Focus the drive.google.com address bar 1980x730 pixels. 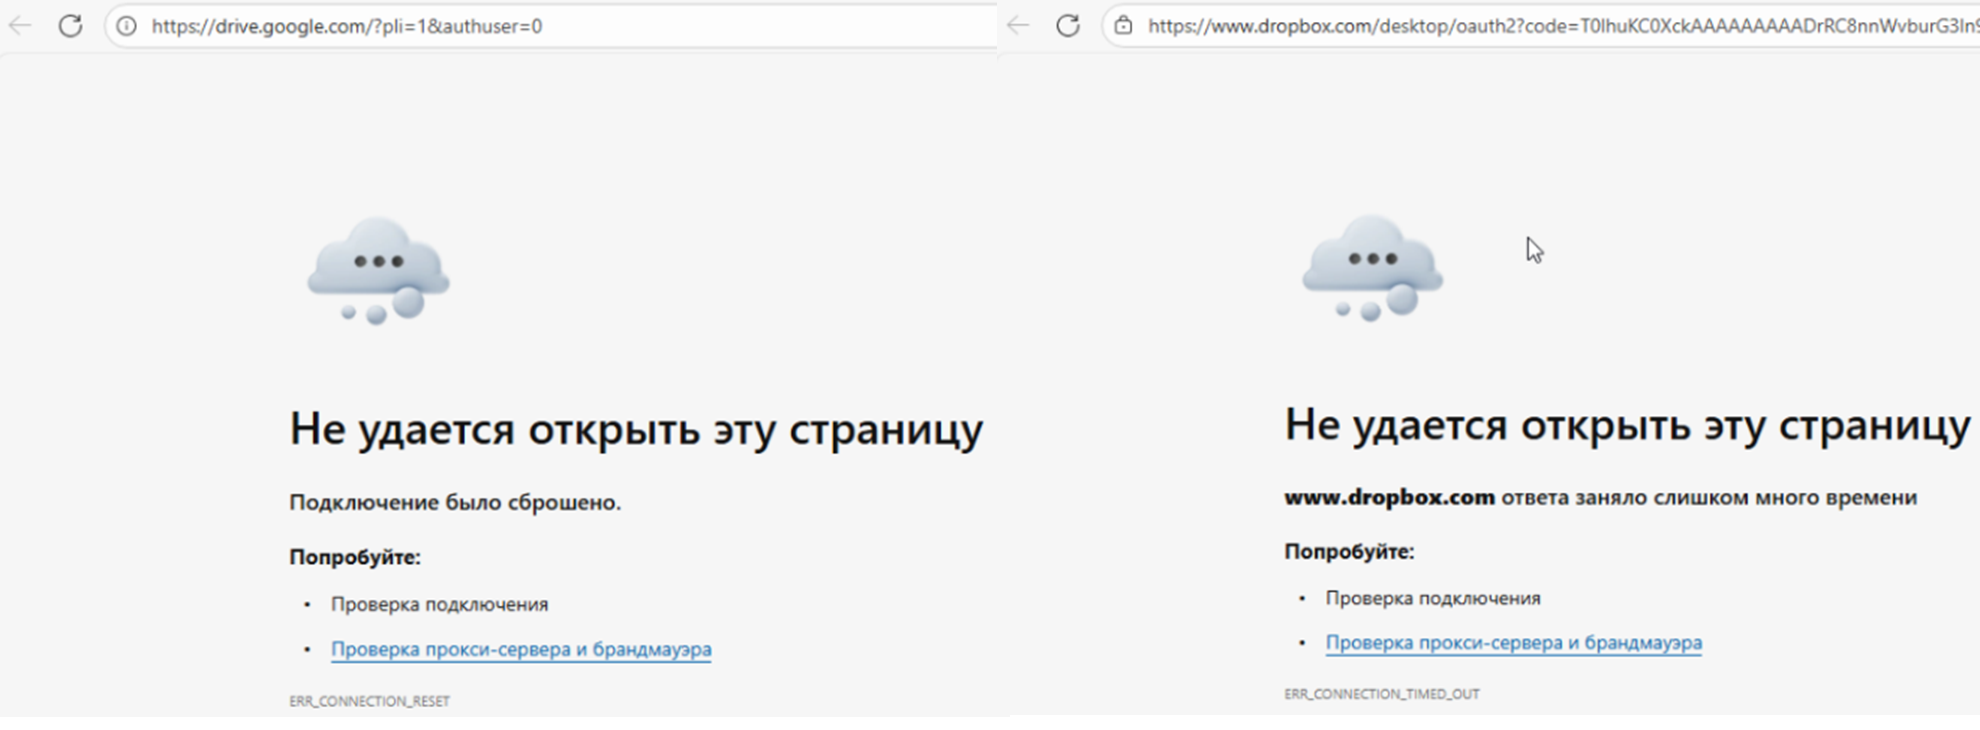pyautogui.click(x=551, y=26)
